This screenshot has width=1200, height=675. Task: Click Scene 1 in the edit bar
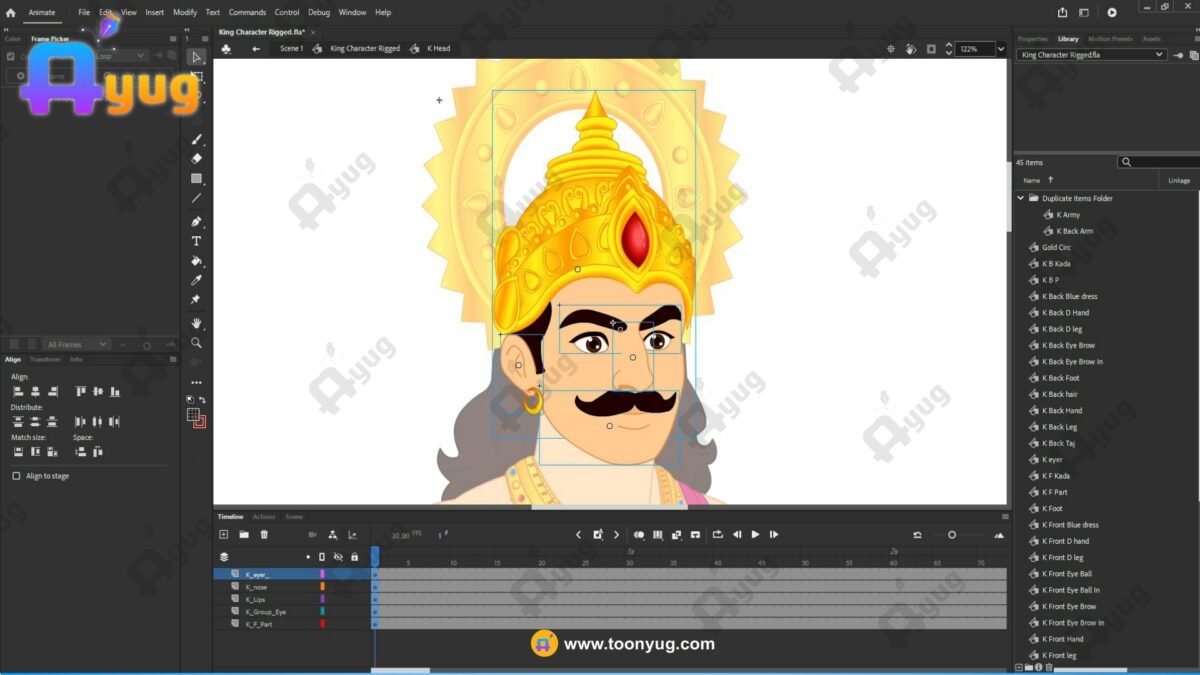click(291, 48)
